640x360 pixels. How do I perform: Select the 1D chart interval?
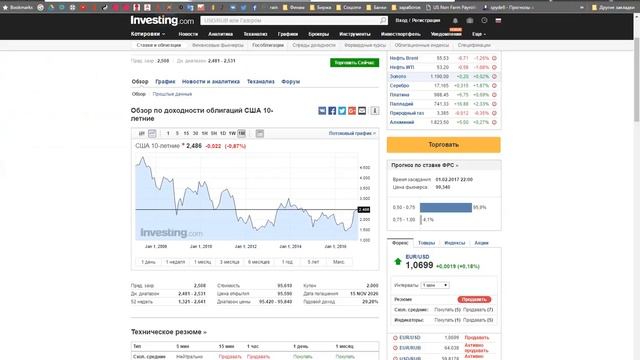pos(223,133)
